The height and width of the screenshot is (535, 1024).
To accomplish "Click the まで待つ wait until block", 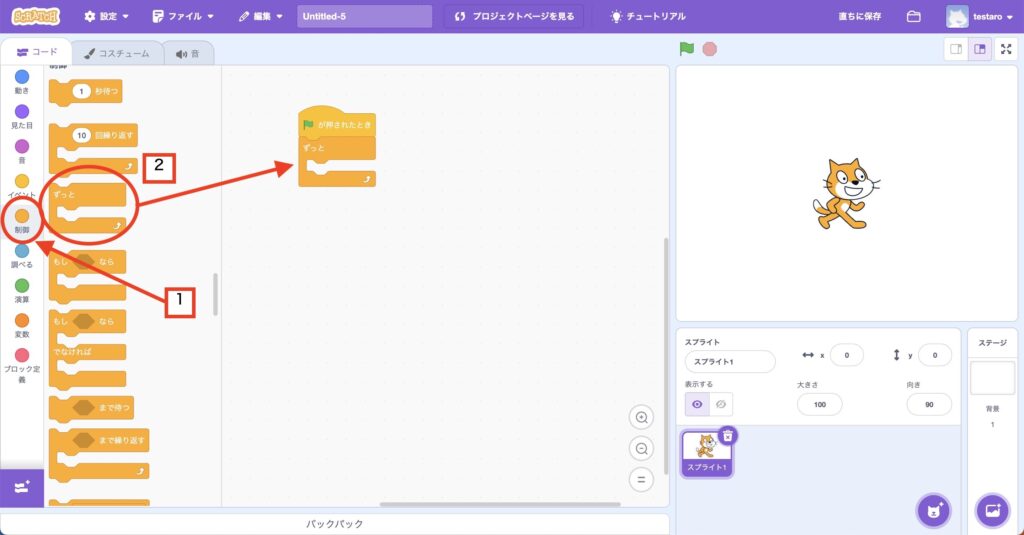I will pos(91,408).
